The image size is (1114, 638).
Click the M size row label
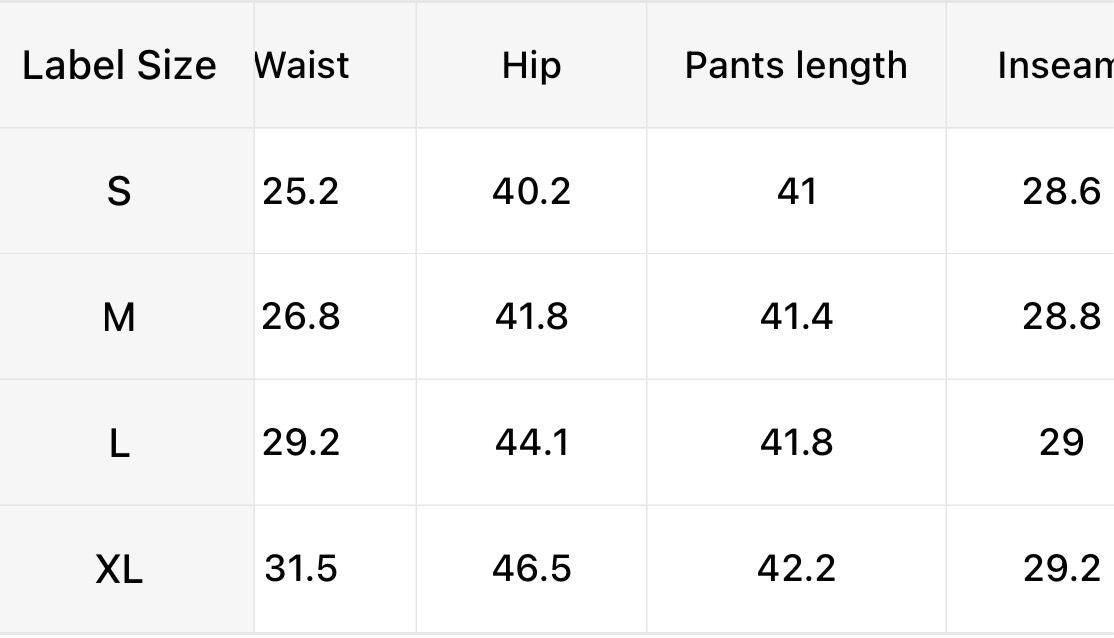pos(119,317)
